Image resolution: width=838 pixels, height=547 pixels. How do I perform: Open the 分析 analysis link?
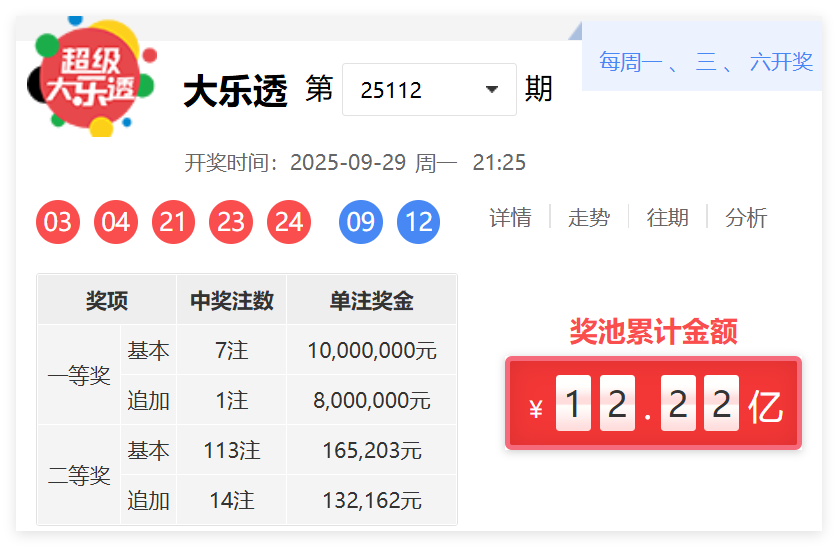(x=746, y=218)
